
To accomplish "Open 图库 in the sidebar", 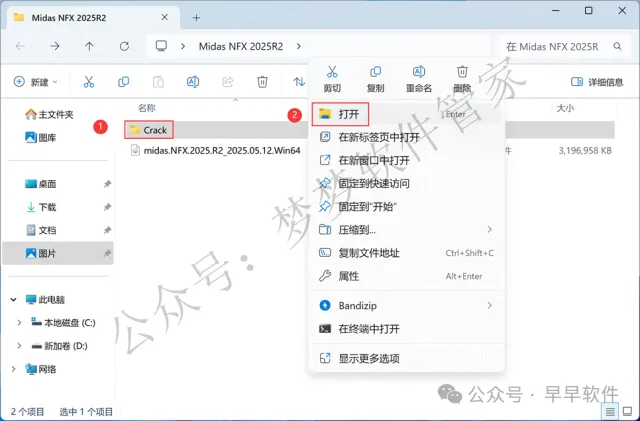I will coord(41,138).
